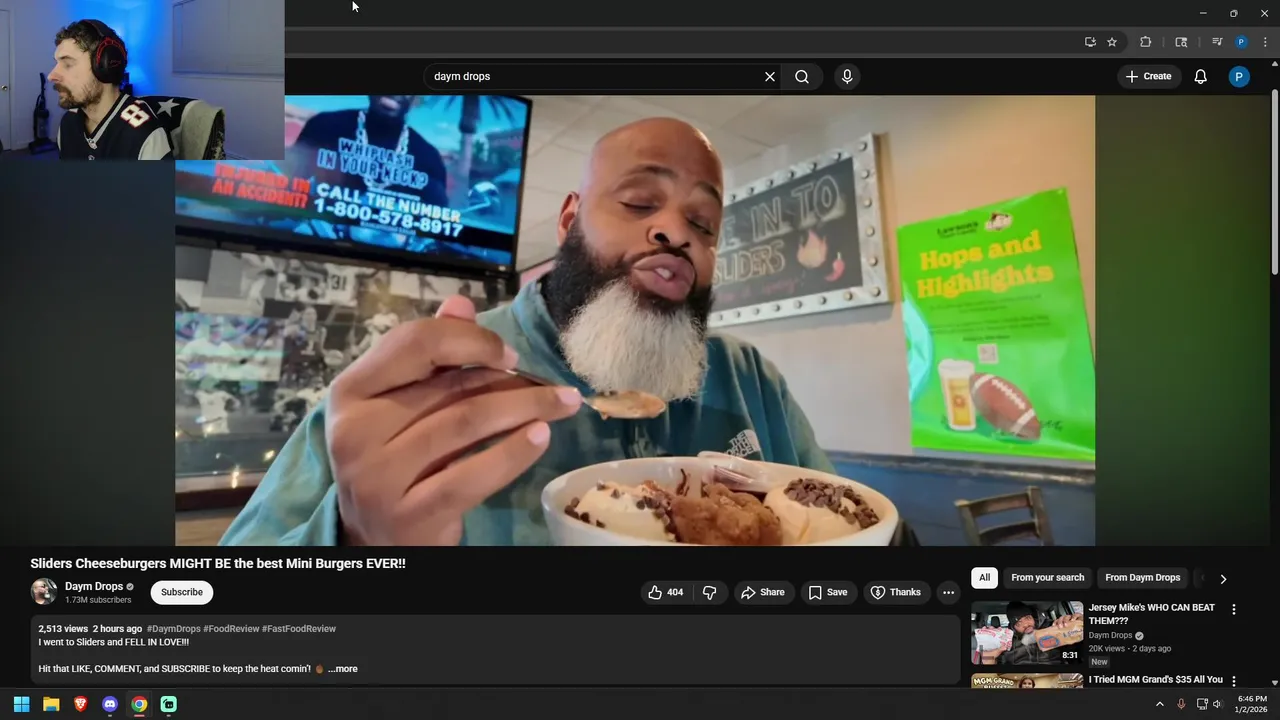1280x720 pixels.
Task: Click the 1.73M subscribers text
Action: point(98,600)
